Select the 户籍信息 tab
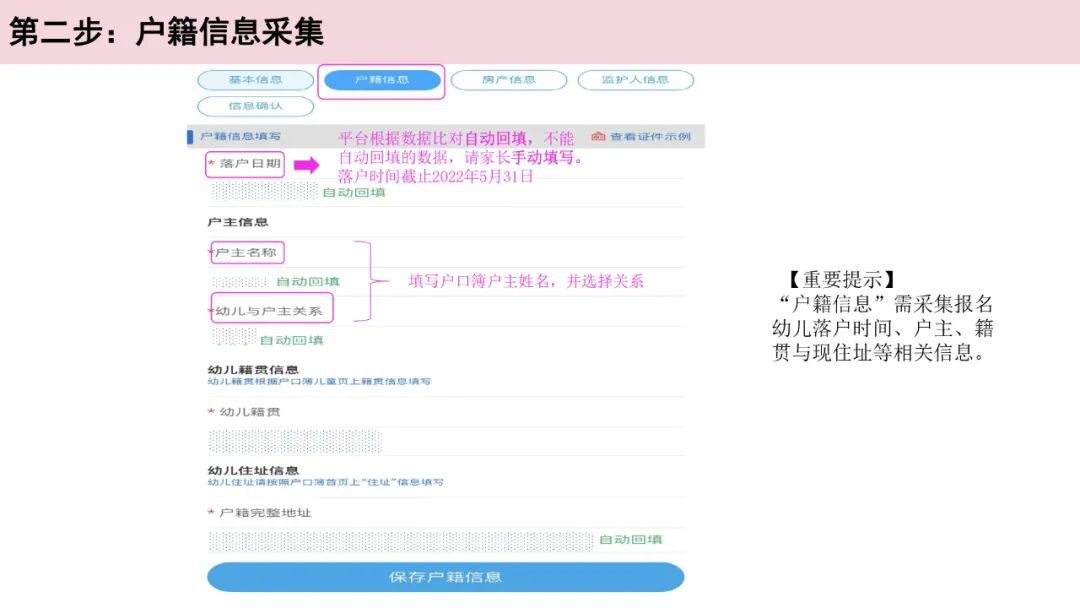 point(382,81)
